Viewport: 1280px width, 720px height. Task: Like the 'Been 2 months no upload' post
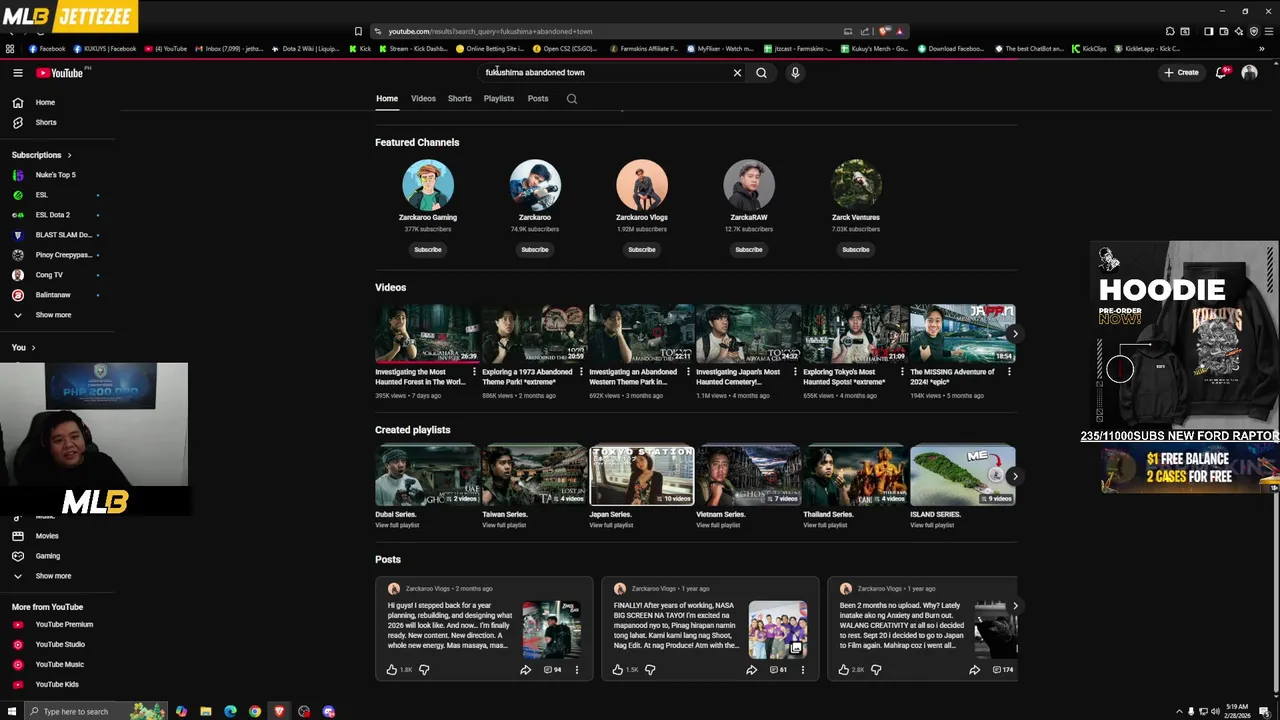pyautogui.click(x=844, y=670)
